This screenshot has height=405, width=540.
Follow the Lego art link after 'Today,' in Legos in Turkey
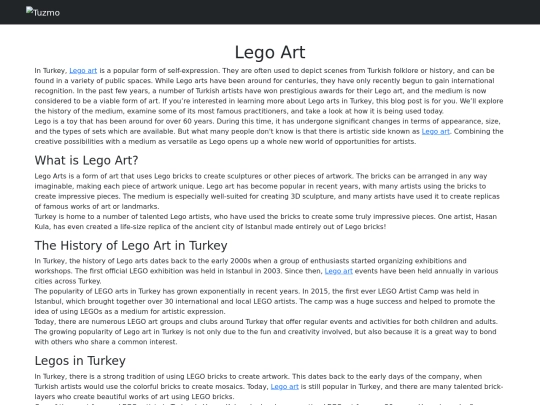coord(284,387)
